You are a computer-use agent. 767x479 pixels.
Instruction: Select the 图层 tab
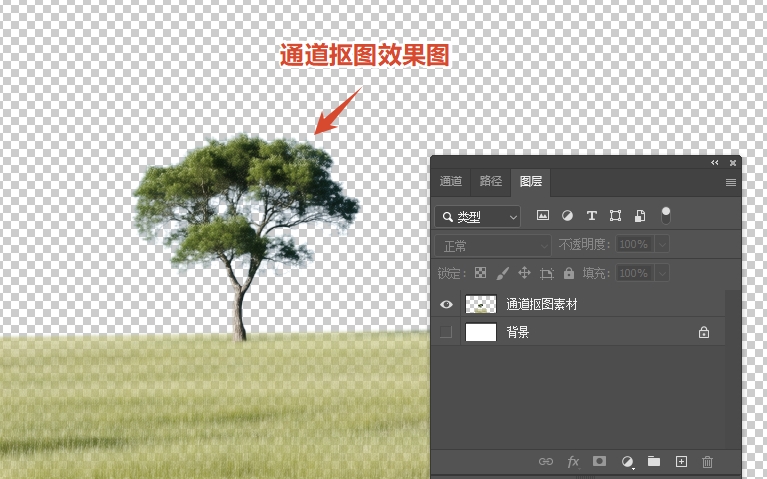click(x=531, y=182)
